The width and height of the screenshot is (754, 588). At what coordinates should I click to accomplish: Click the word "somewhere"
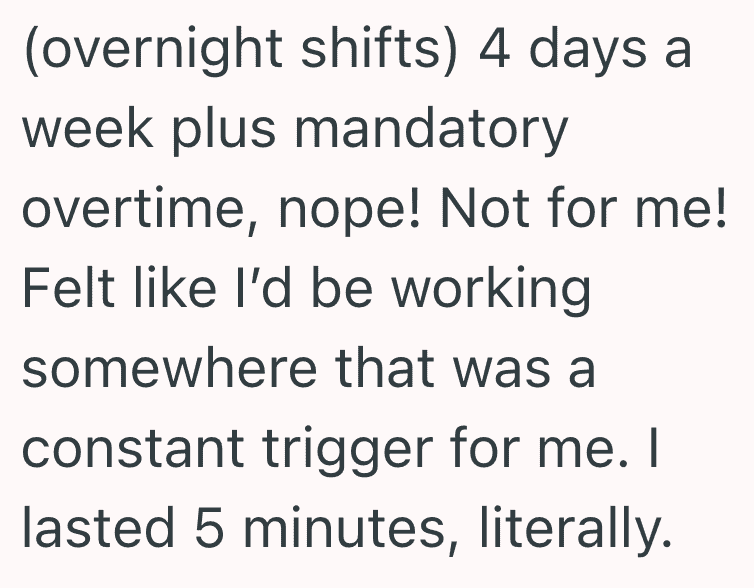tap(169, 369)
